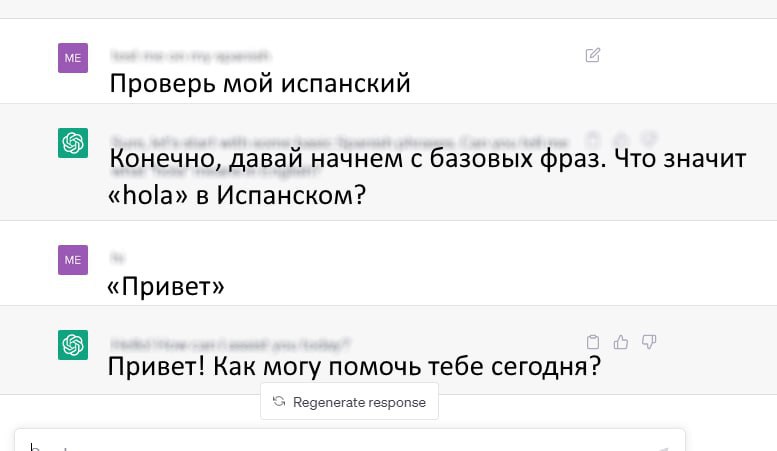This screenshot has width=777, height=451.
Task: Click the blurred text above the «Привет» message
Action: coord(118,258)
